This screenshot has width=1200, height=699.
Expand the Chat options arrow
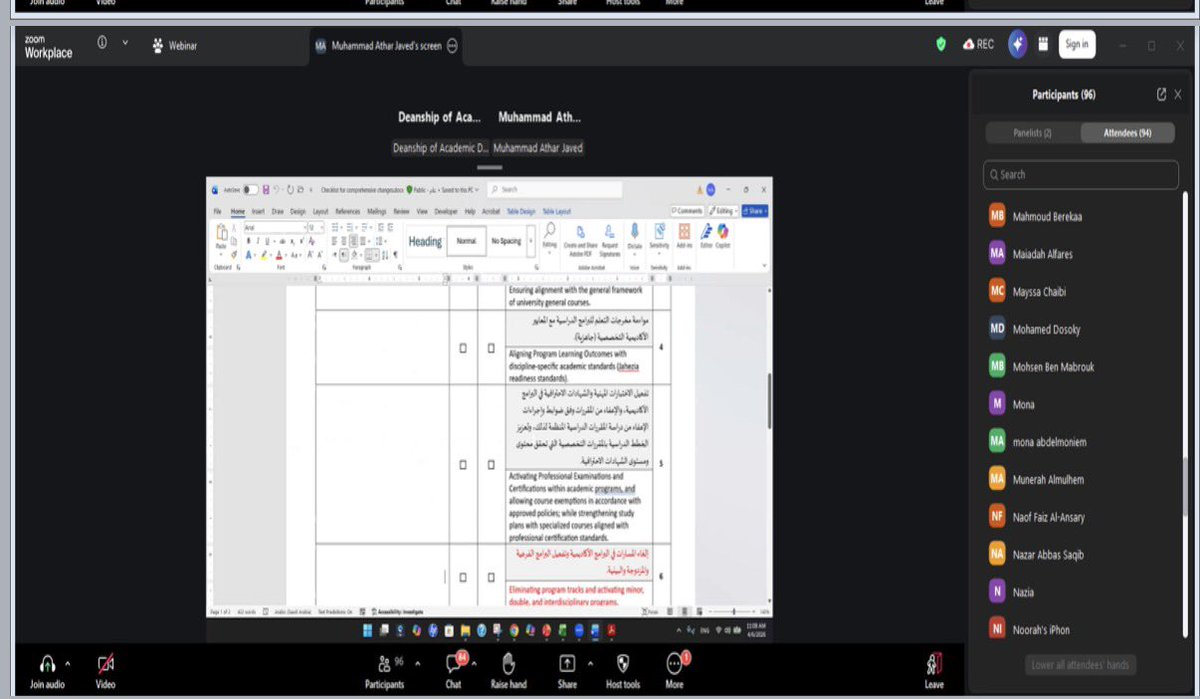click(475, 664)
